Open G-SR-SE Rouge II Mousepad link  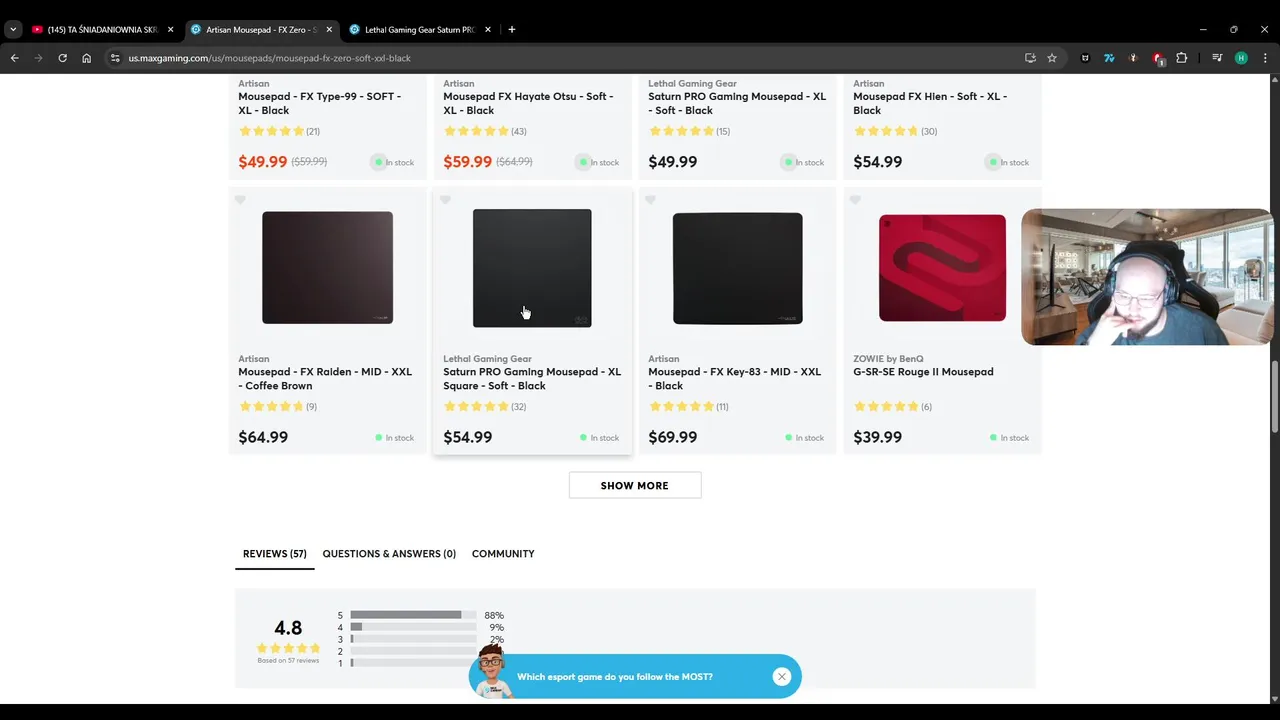[923, 372]
